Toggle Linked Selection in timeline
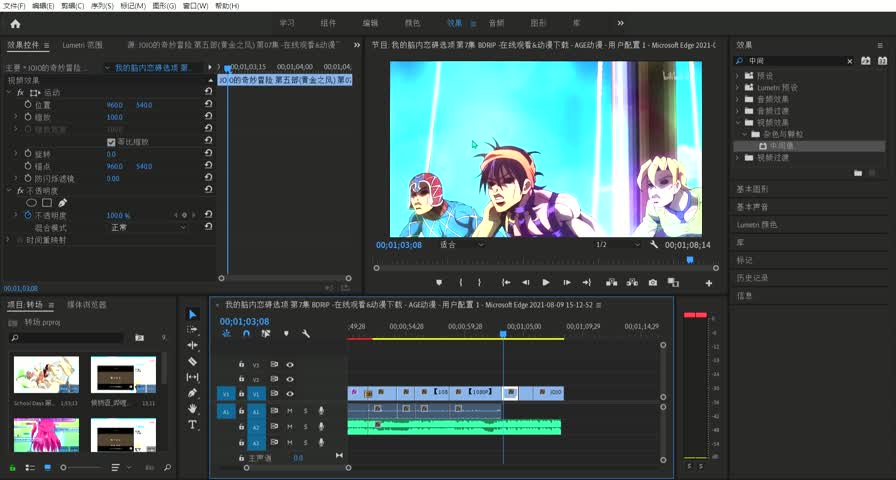The image size is (896, 480). (266, 333)
